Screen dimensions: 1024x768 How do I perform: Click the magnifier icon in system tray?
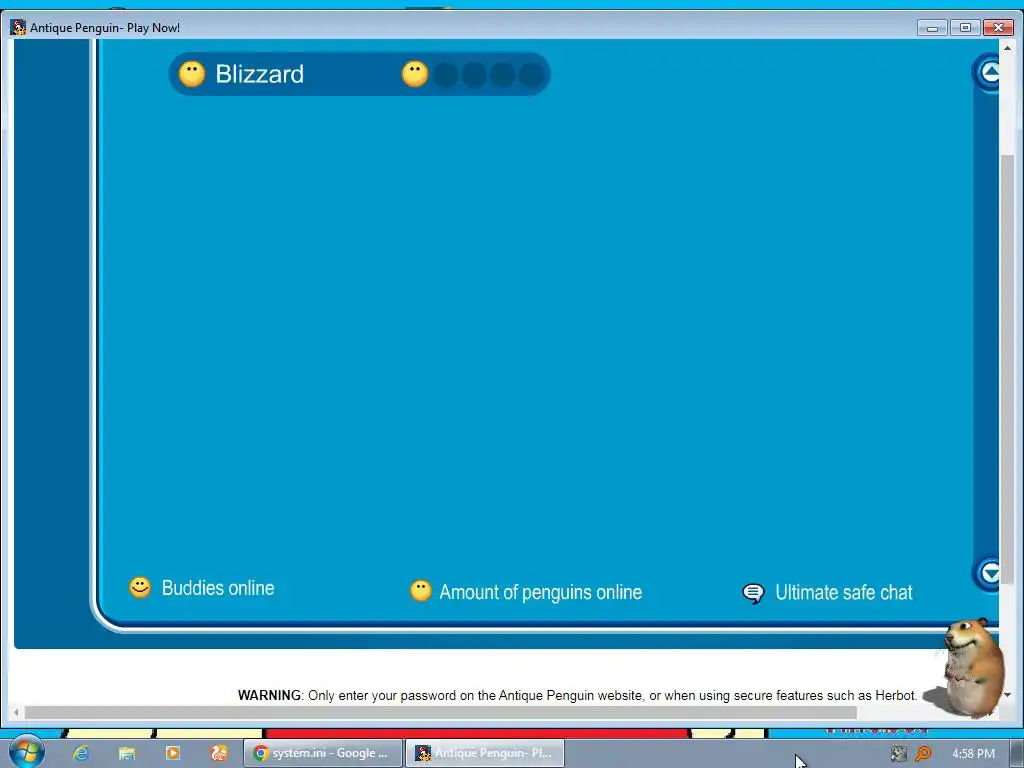tap(923, 754)
